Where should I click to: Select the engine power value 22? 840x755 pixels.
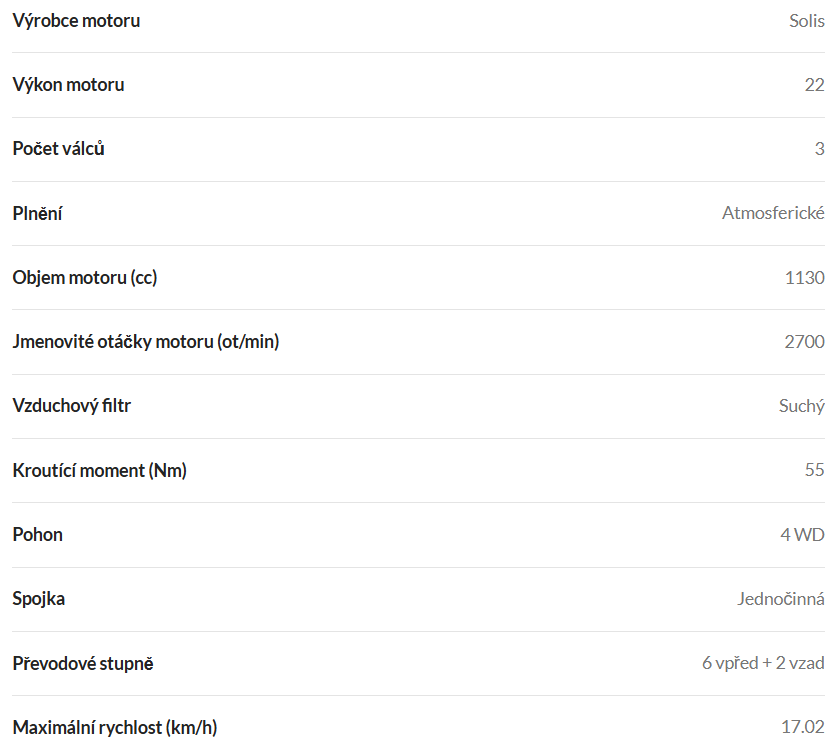pyautogui.click(x=814, y=85)
